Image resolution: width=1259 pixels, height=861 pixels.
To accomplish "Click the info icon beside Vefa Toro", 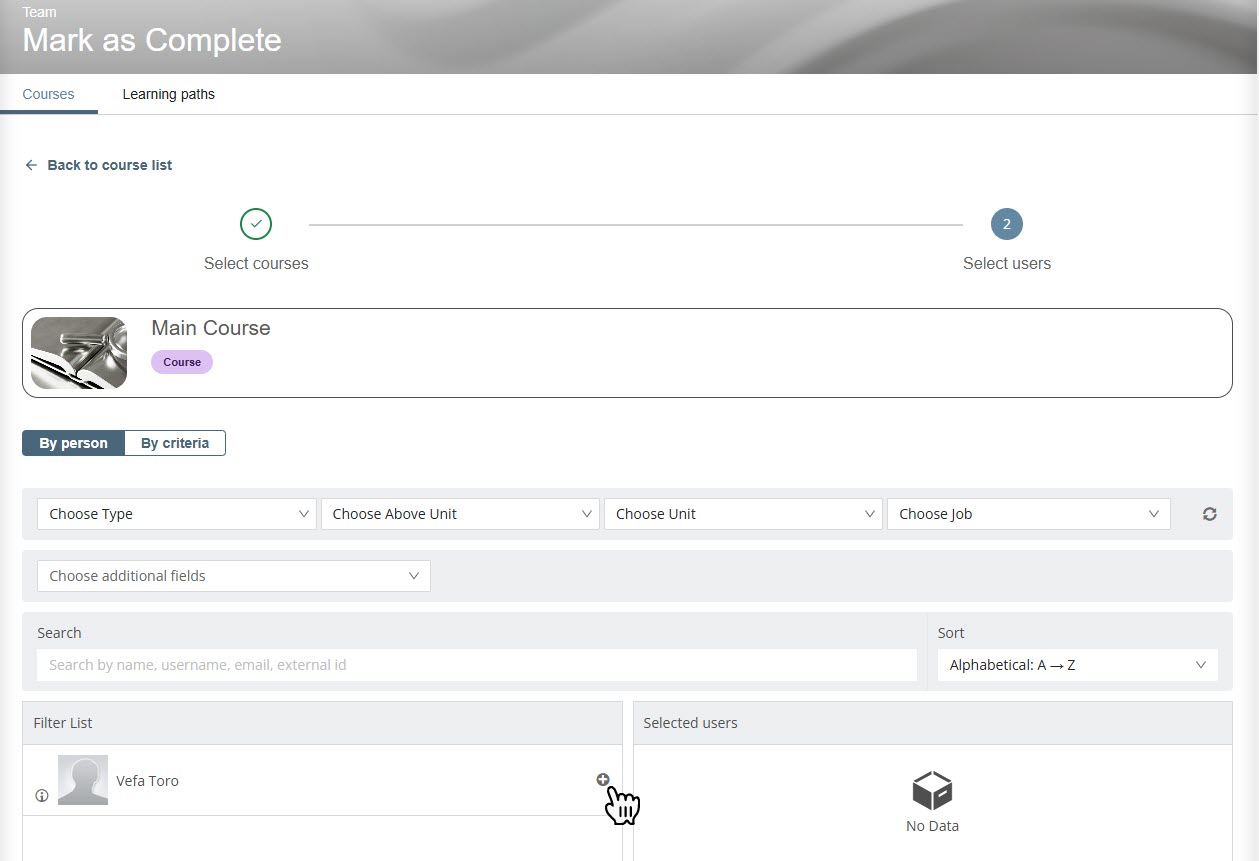I will 42,796.
